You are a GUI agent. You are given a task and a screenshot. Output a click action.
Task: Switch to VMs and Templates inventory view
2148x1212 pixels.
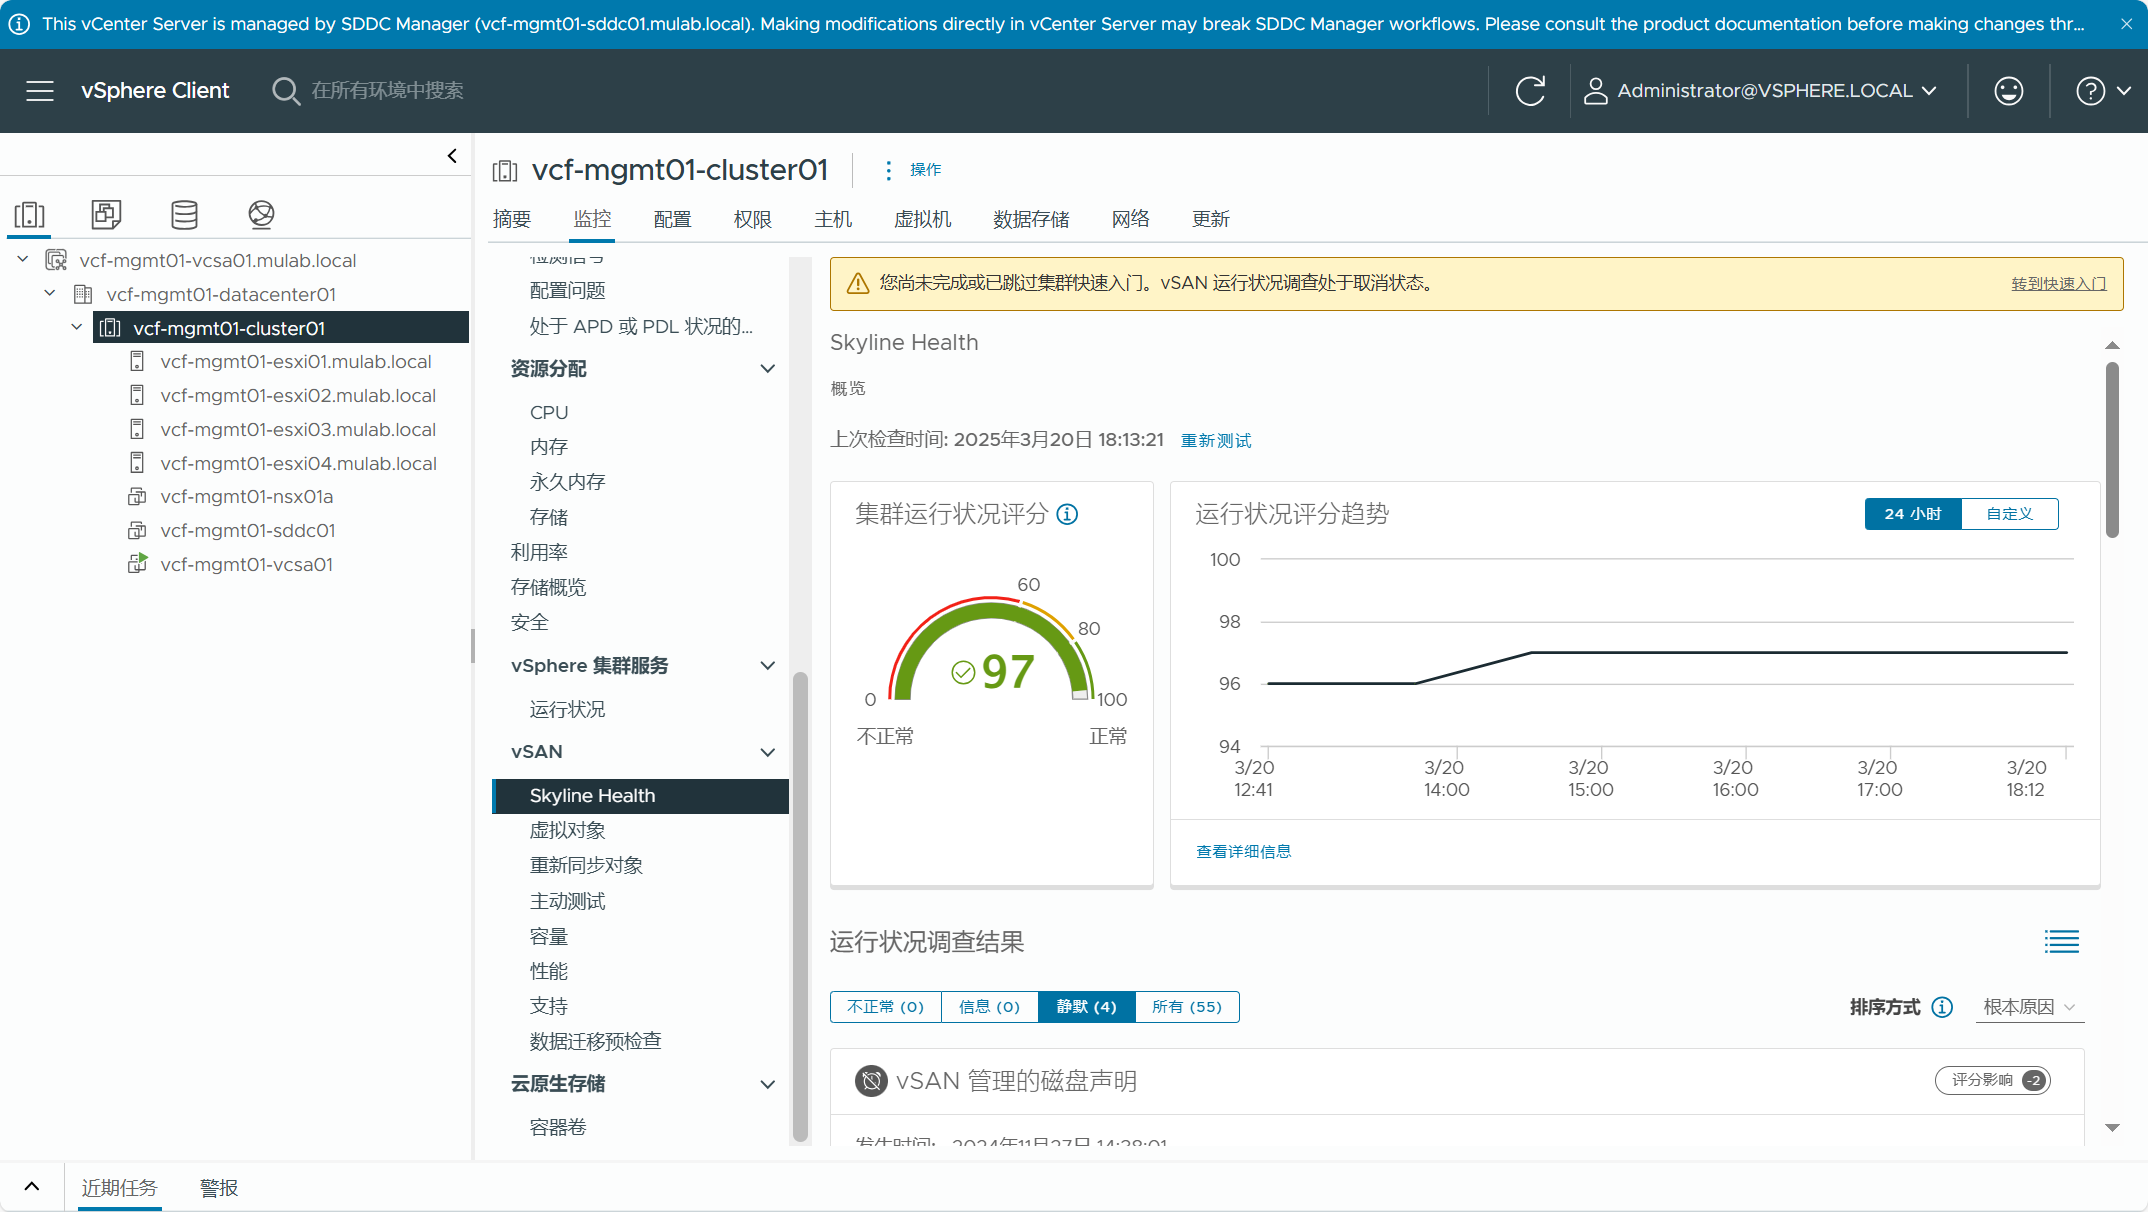[106, 214]
